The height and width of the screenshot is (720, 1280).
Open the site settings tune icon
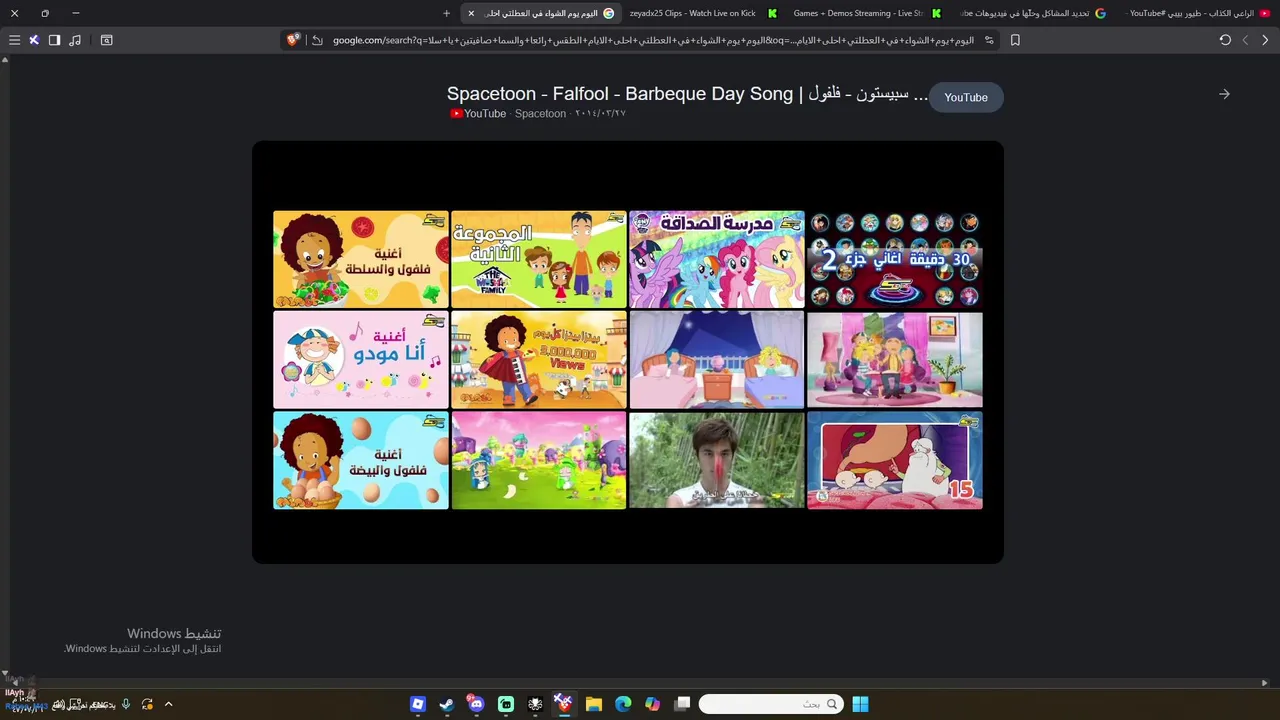coord(989,40)
